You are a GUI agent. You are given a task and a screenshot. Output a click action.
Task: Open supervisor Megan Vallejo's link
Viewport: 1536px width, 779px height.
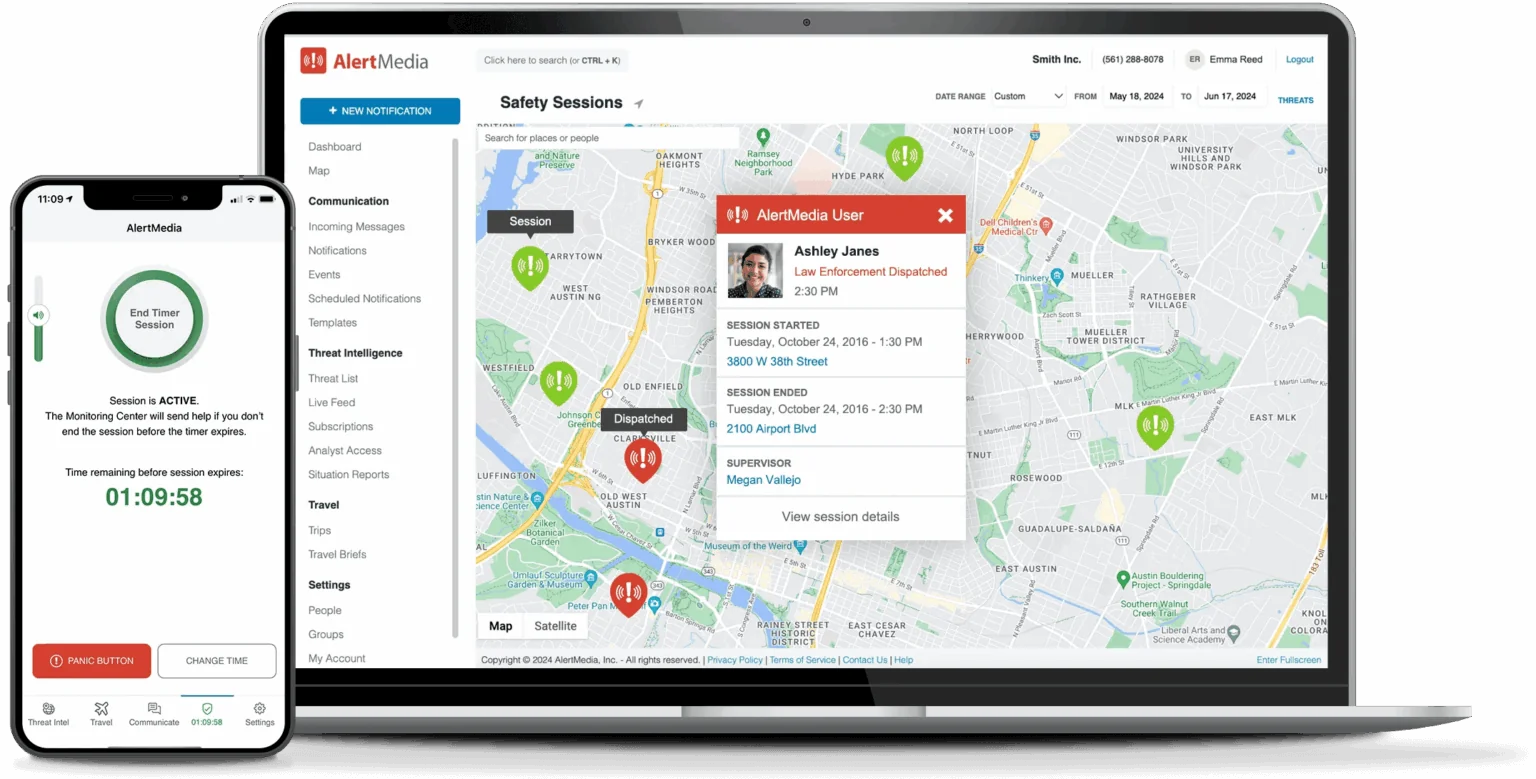point(764,480)
